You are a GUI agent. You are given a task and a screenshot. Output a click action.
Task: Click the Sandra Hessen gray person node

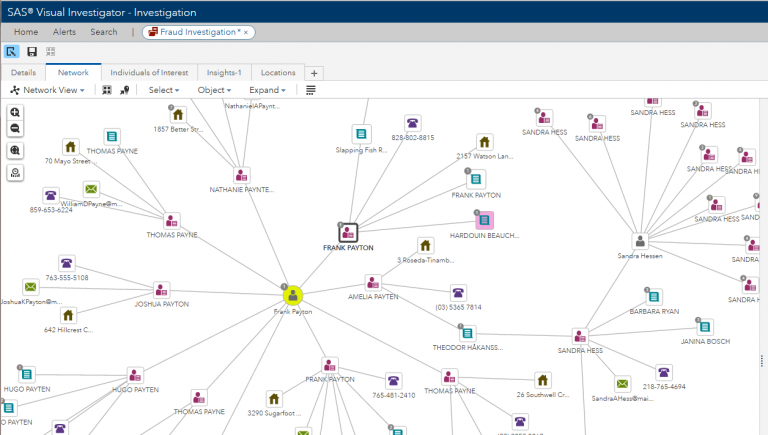640,240
